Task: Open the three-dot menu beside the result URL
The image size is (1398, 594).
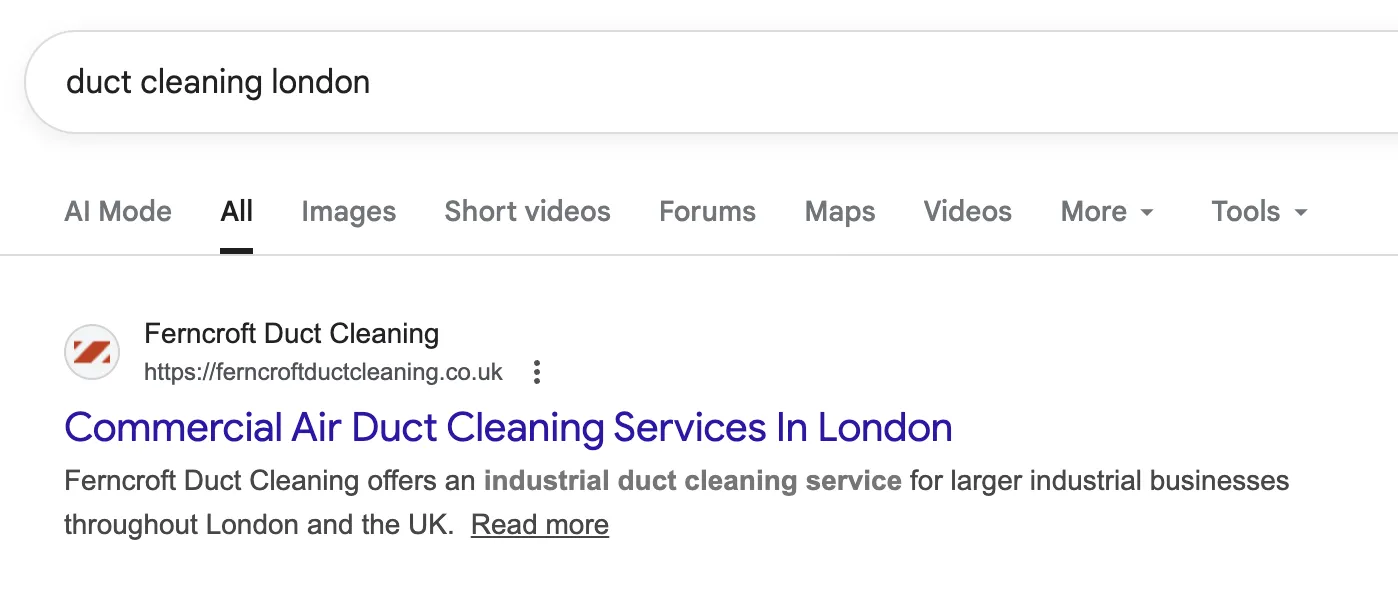Action: point(536,372)
